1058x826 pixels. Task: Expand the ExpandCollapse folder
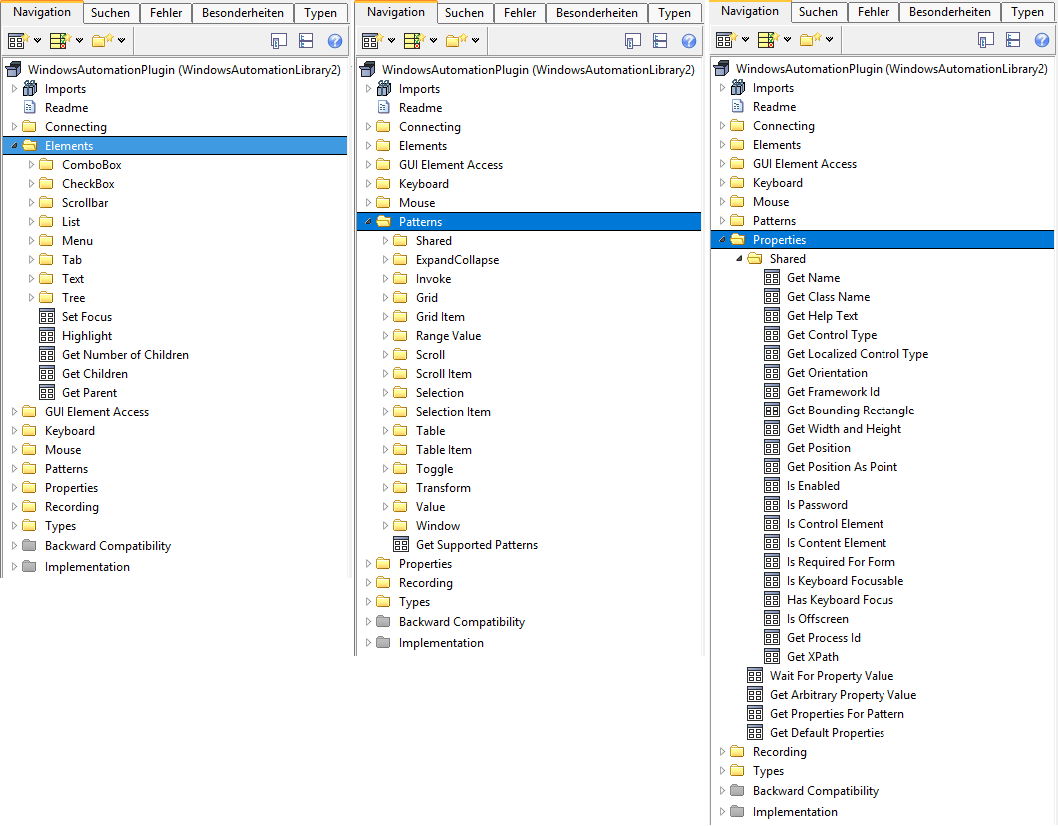tap(386, 260)
